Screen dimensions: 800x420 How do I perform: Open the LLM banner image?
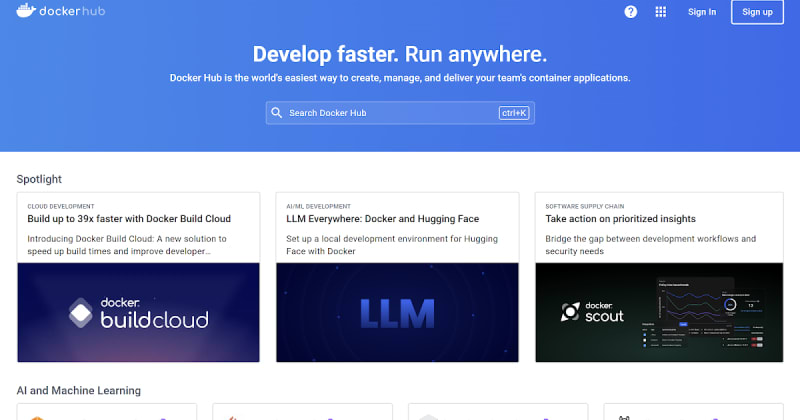pyautogui.click(x=399, y=312)
